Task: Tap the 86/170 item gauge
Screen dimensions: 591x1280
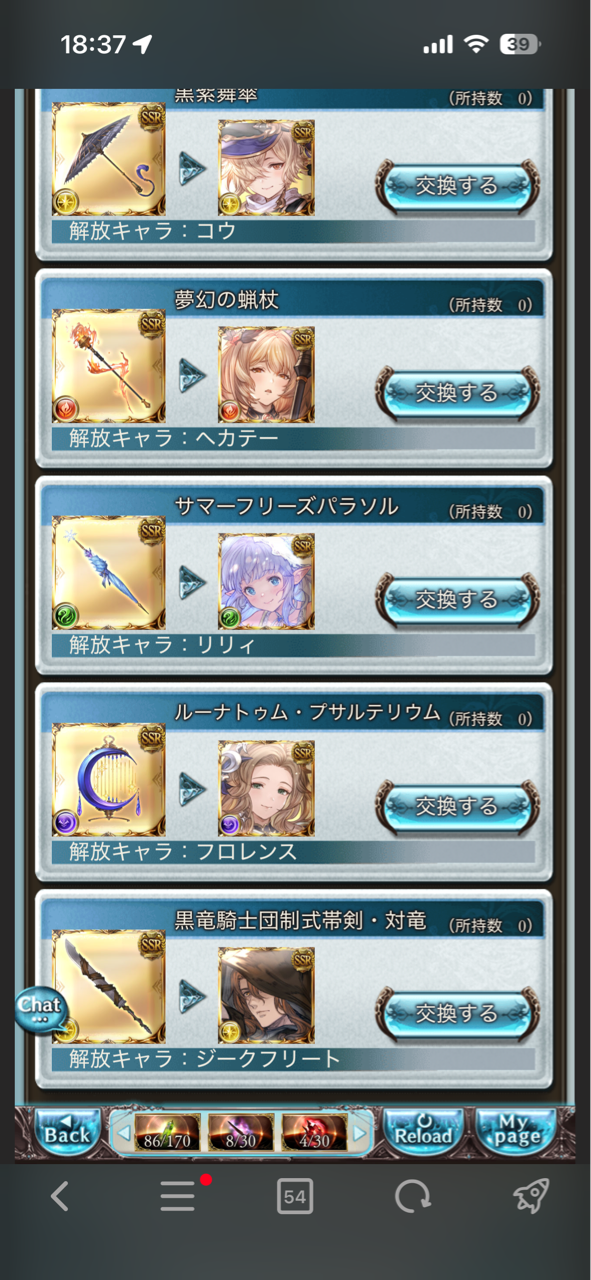Action: (167, 1132)
